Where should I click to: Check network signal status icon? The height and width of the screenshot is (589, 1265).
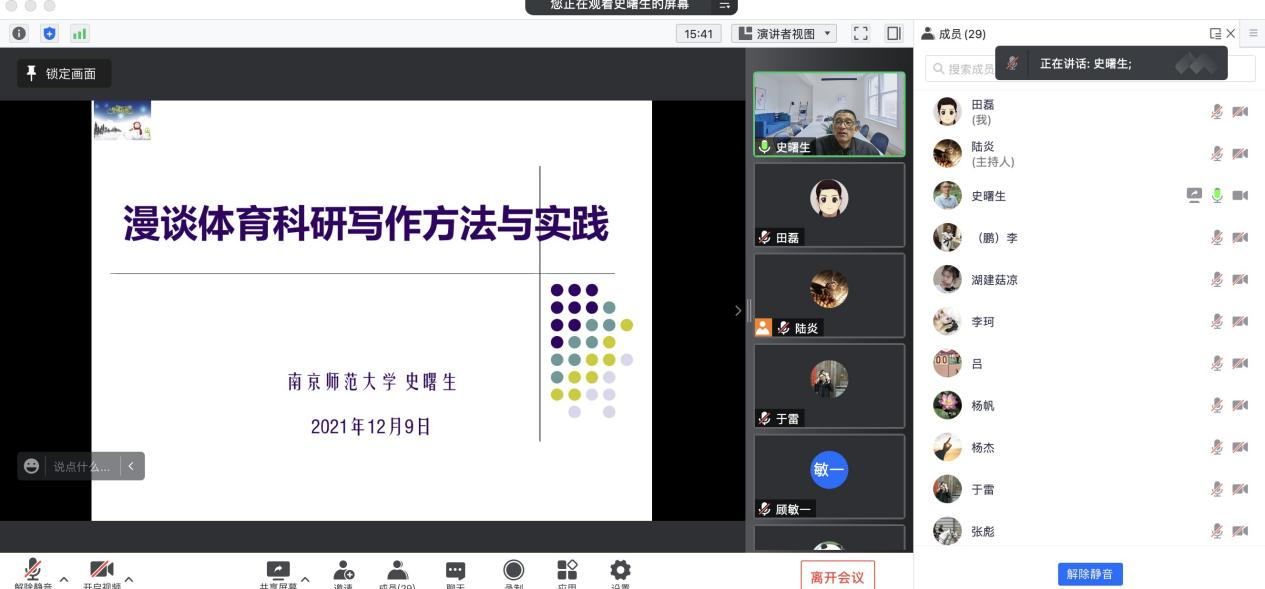pyautogui.click(x=79, y=34)
